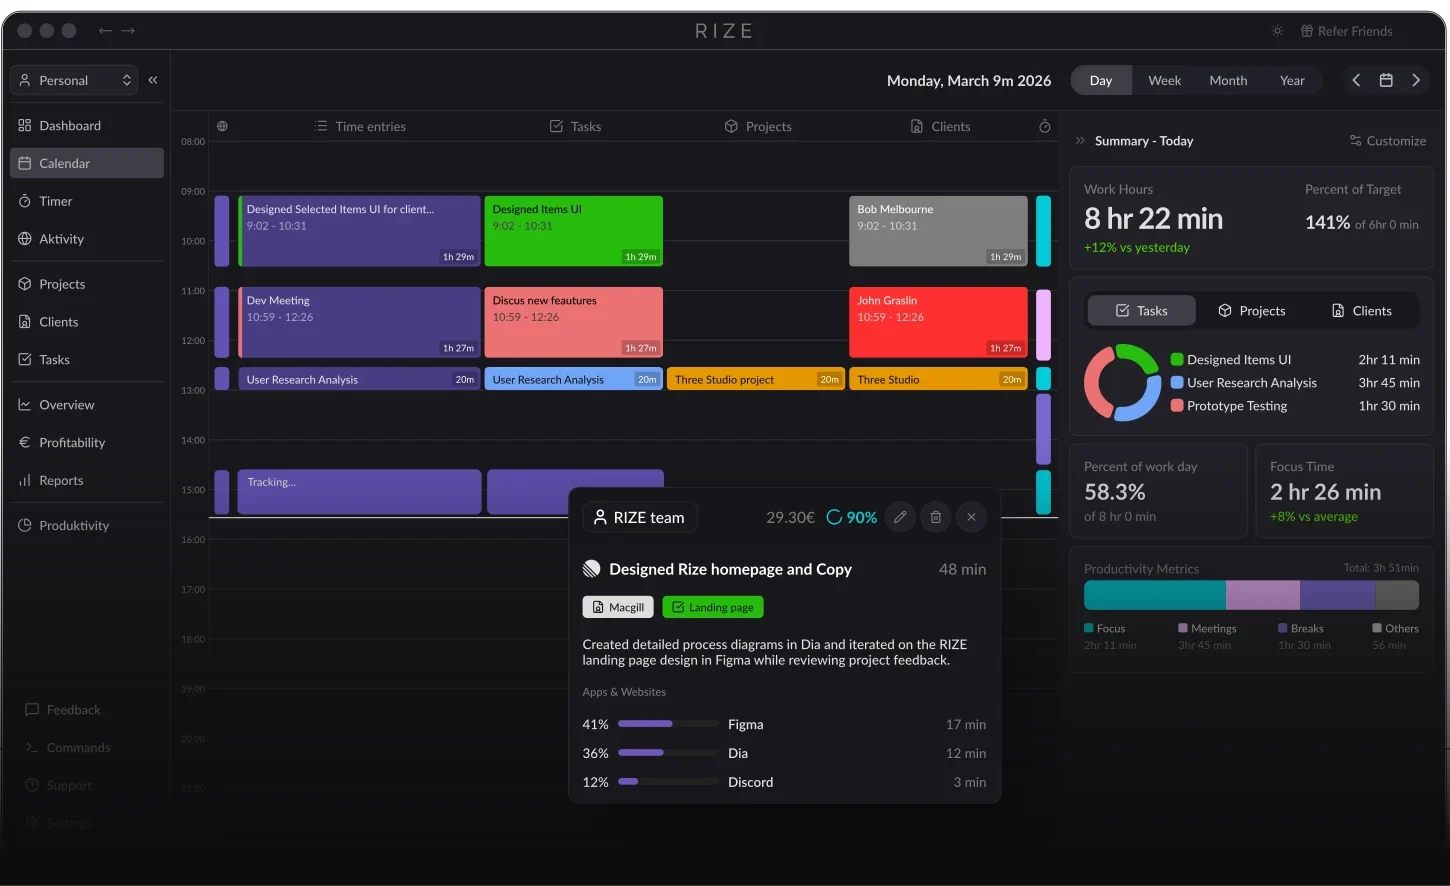1450x886 pixels.
Task: Click the globe timezone icon
Action: (x=222, y=126)
